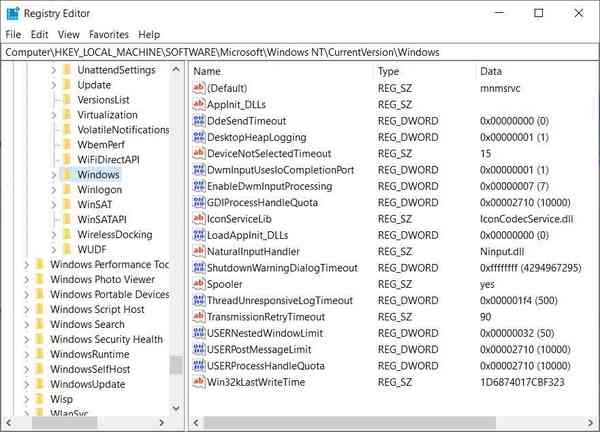Click the string icon beside NaturalInputHandler
The width and height of the screenshot is (600, 432).
[x=199, y=251]
